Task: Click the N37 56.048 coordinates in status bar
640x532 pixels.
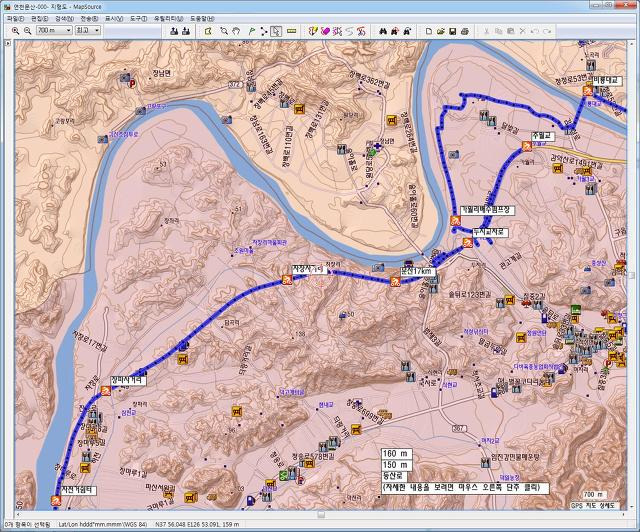Action: pos(197,524)
